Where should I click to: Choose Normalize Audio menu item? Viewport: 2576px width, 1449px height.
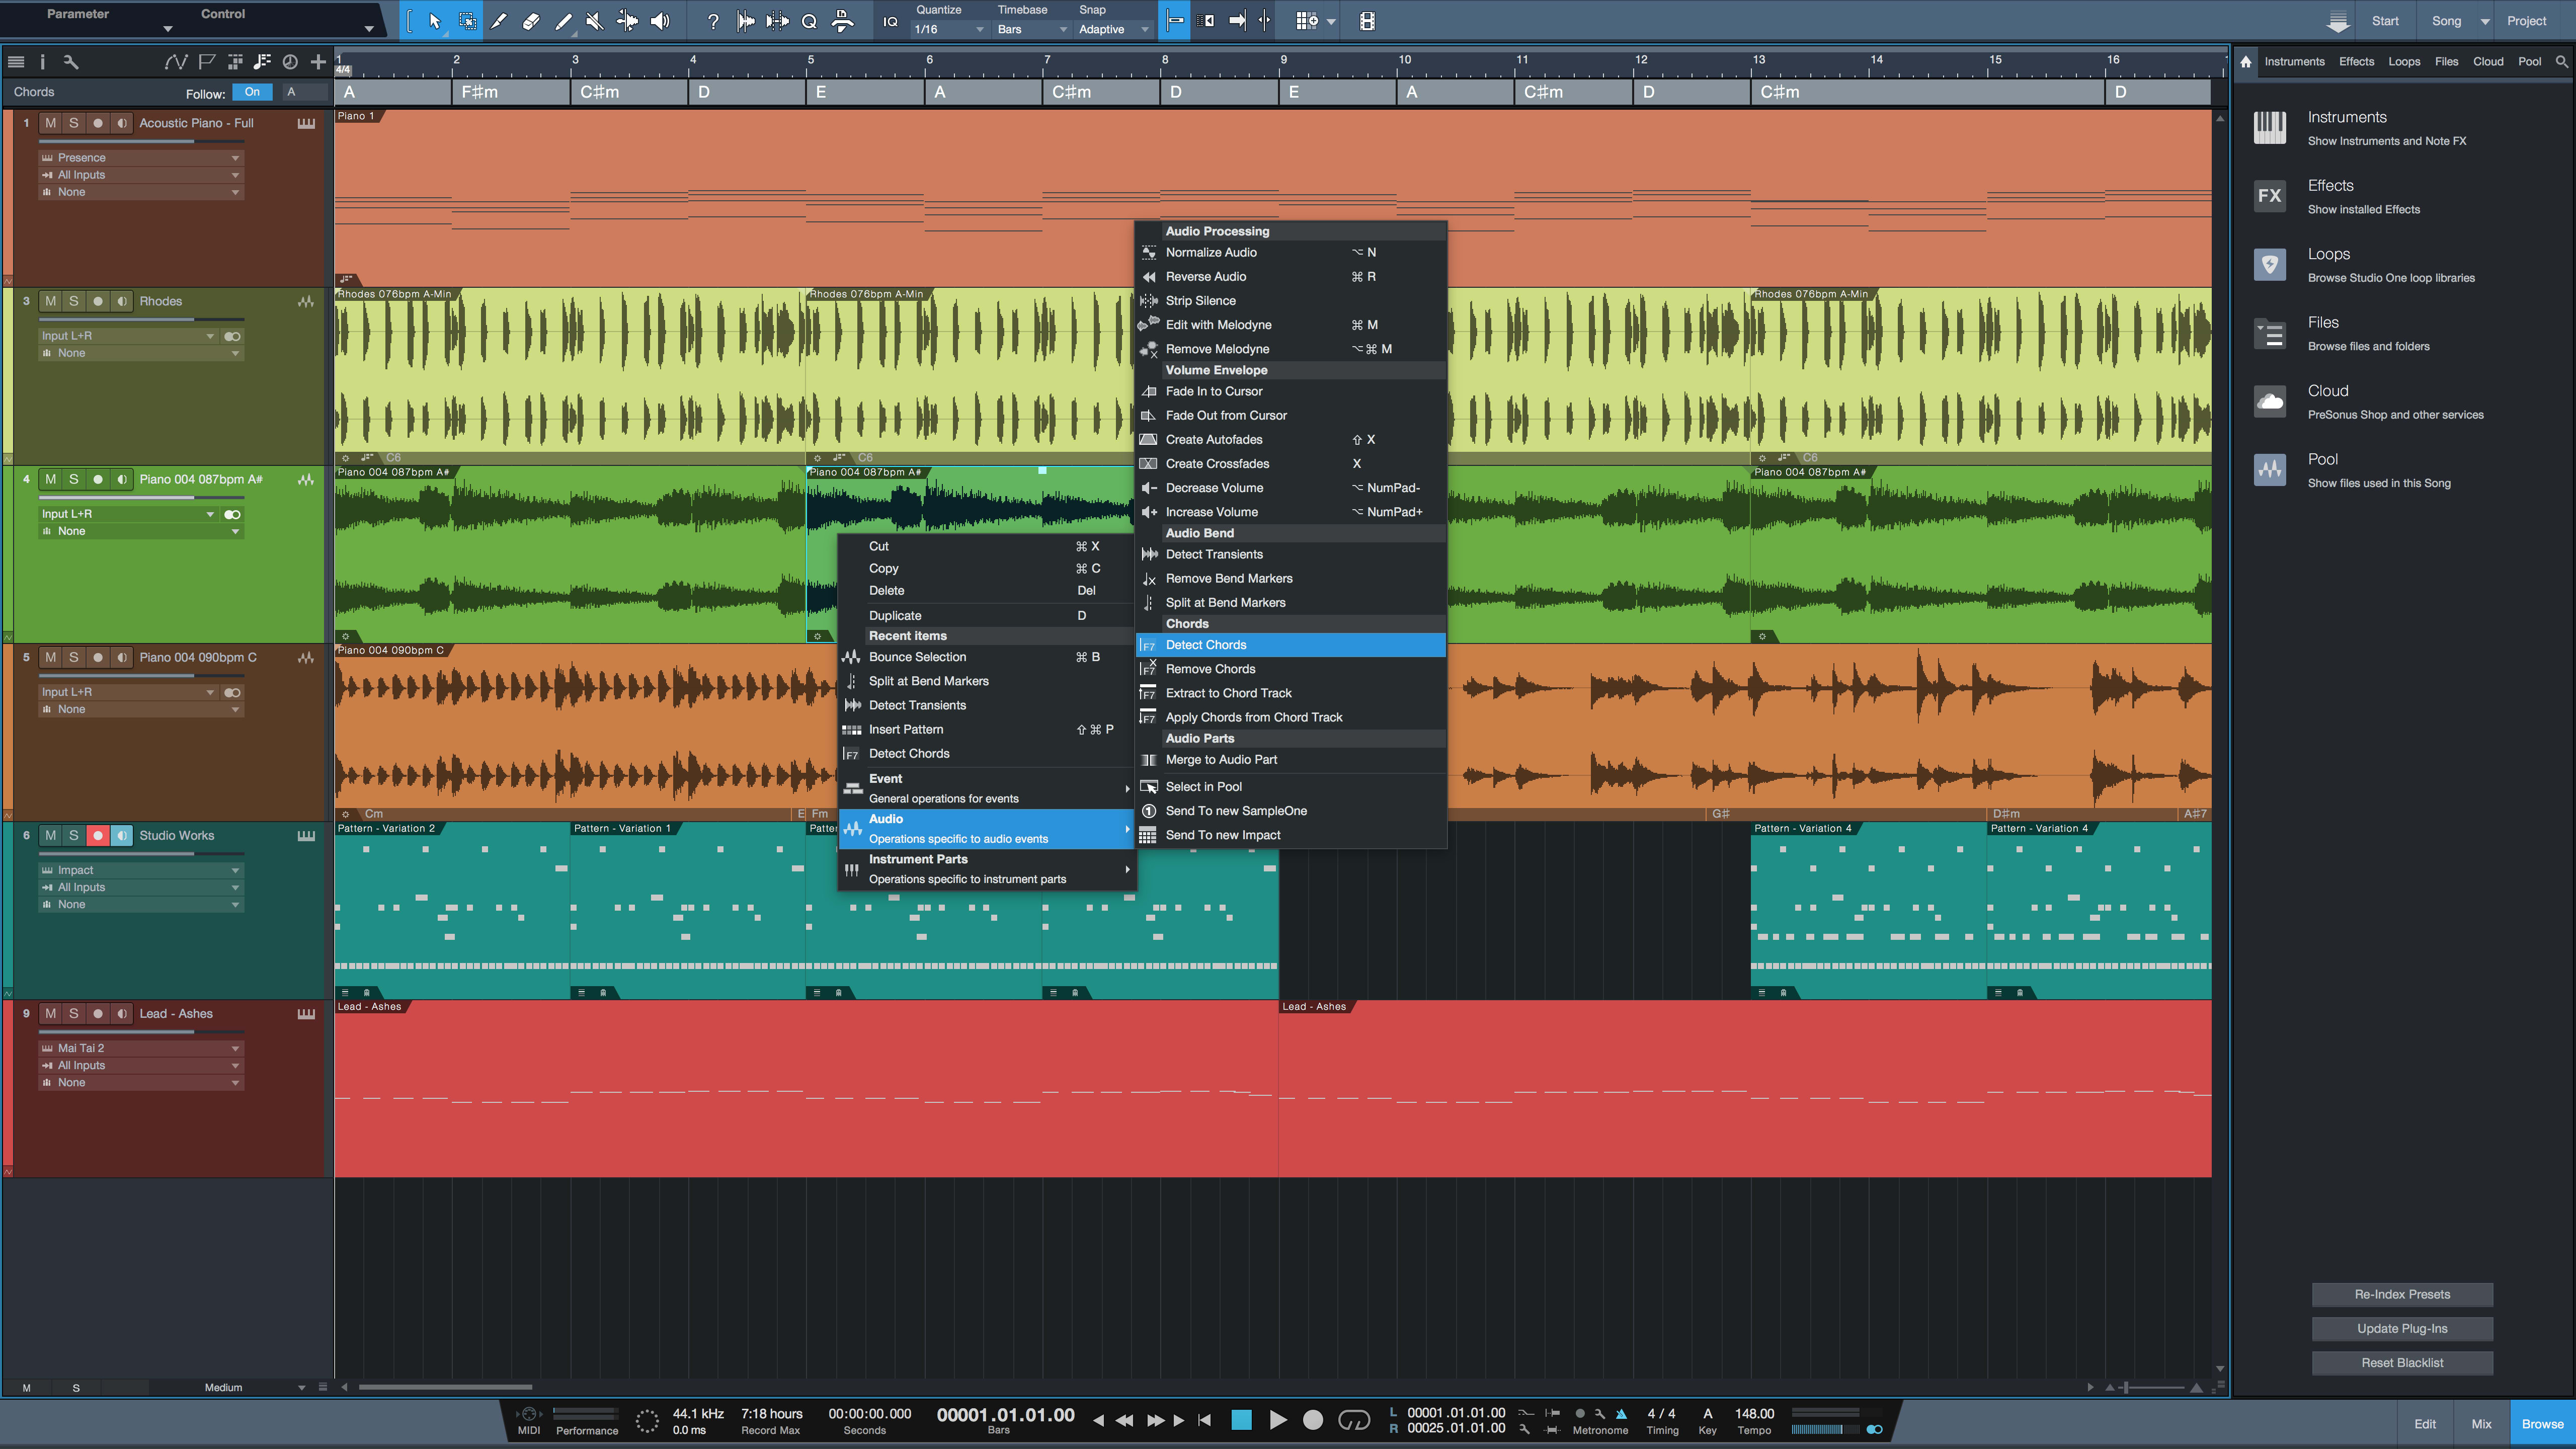(1291, 252)
